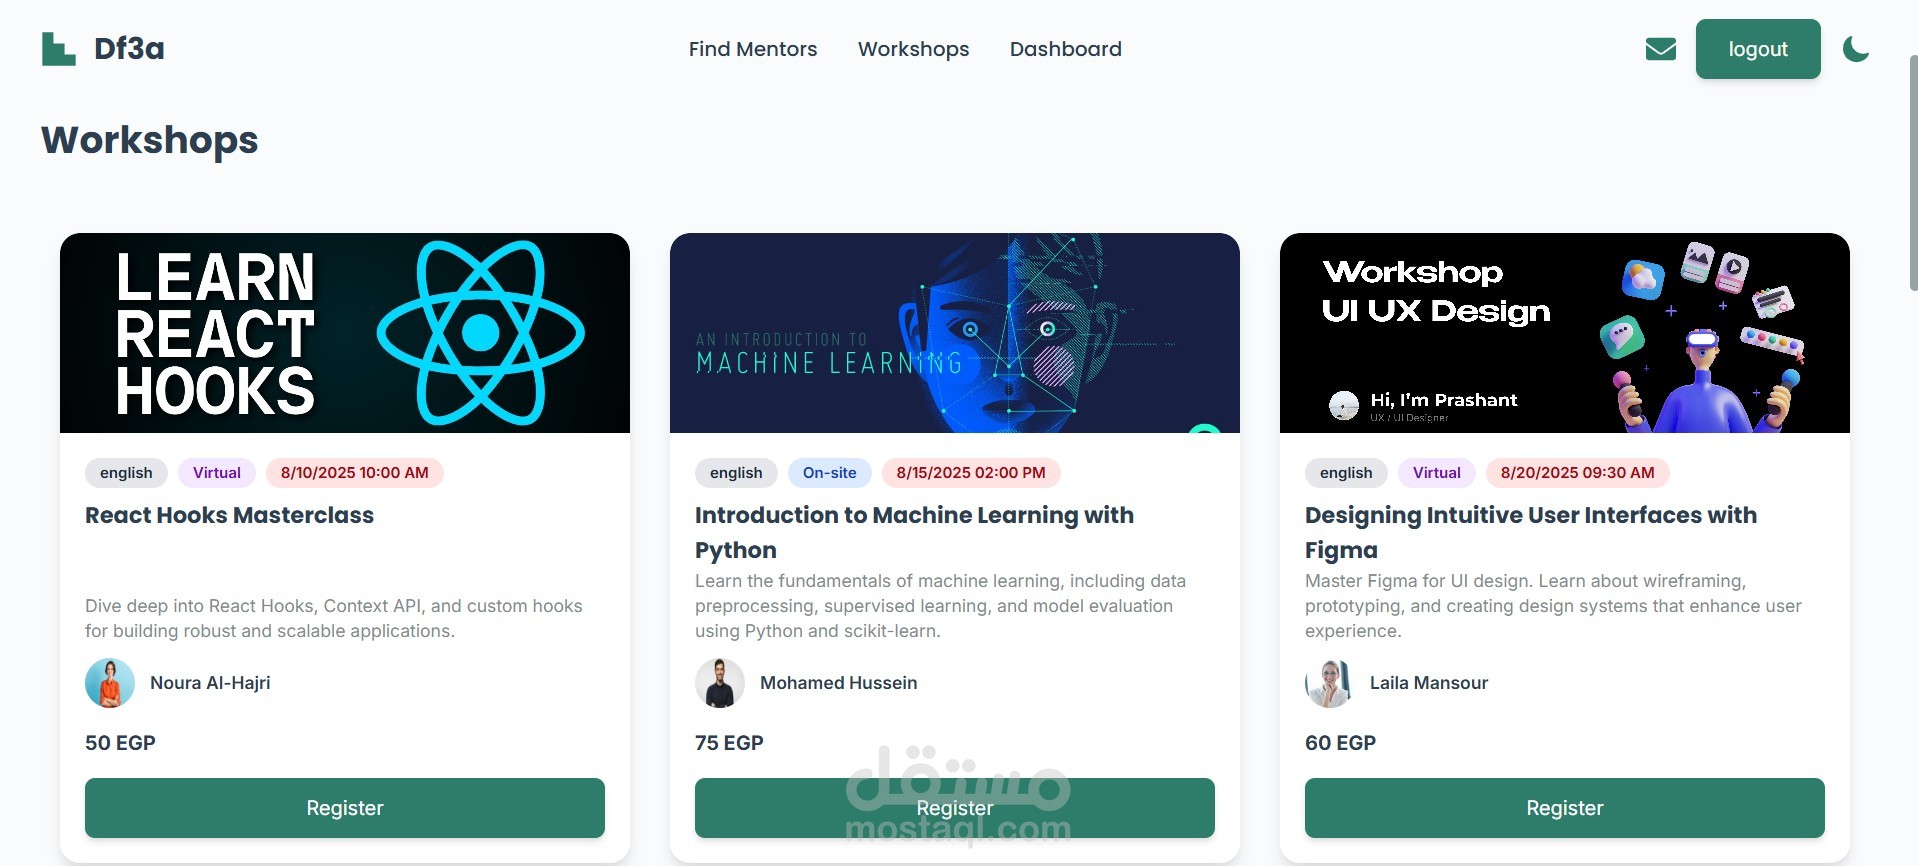Go to Workshops in the navigation
Screen dimensions: 1918x866
[x=913, y=49]
